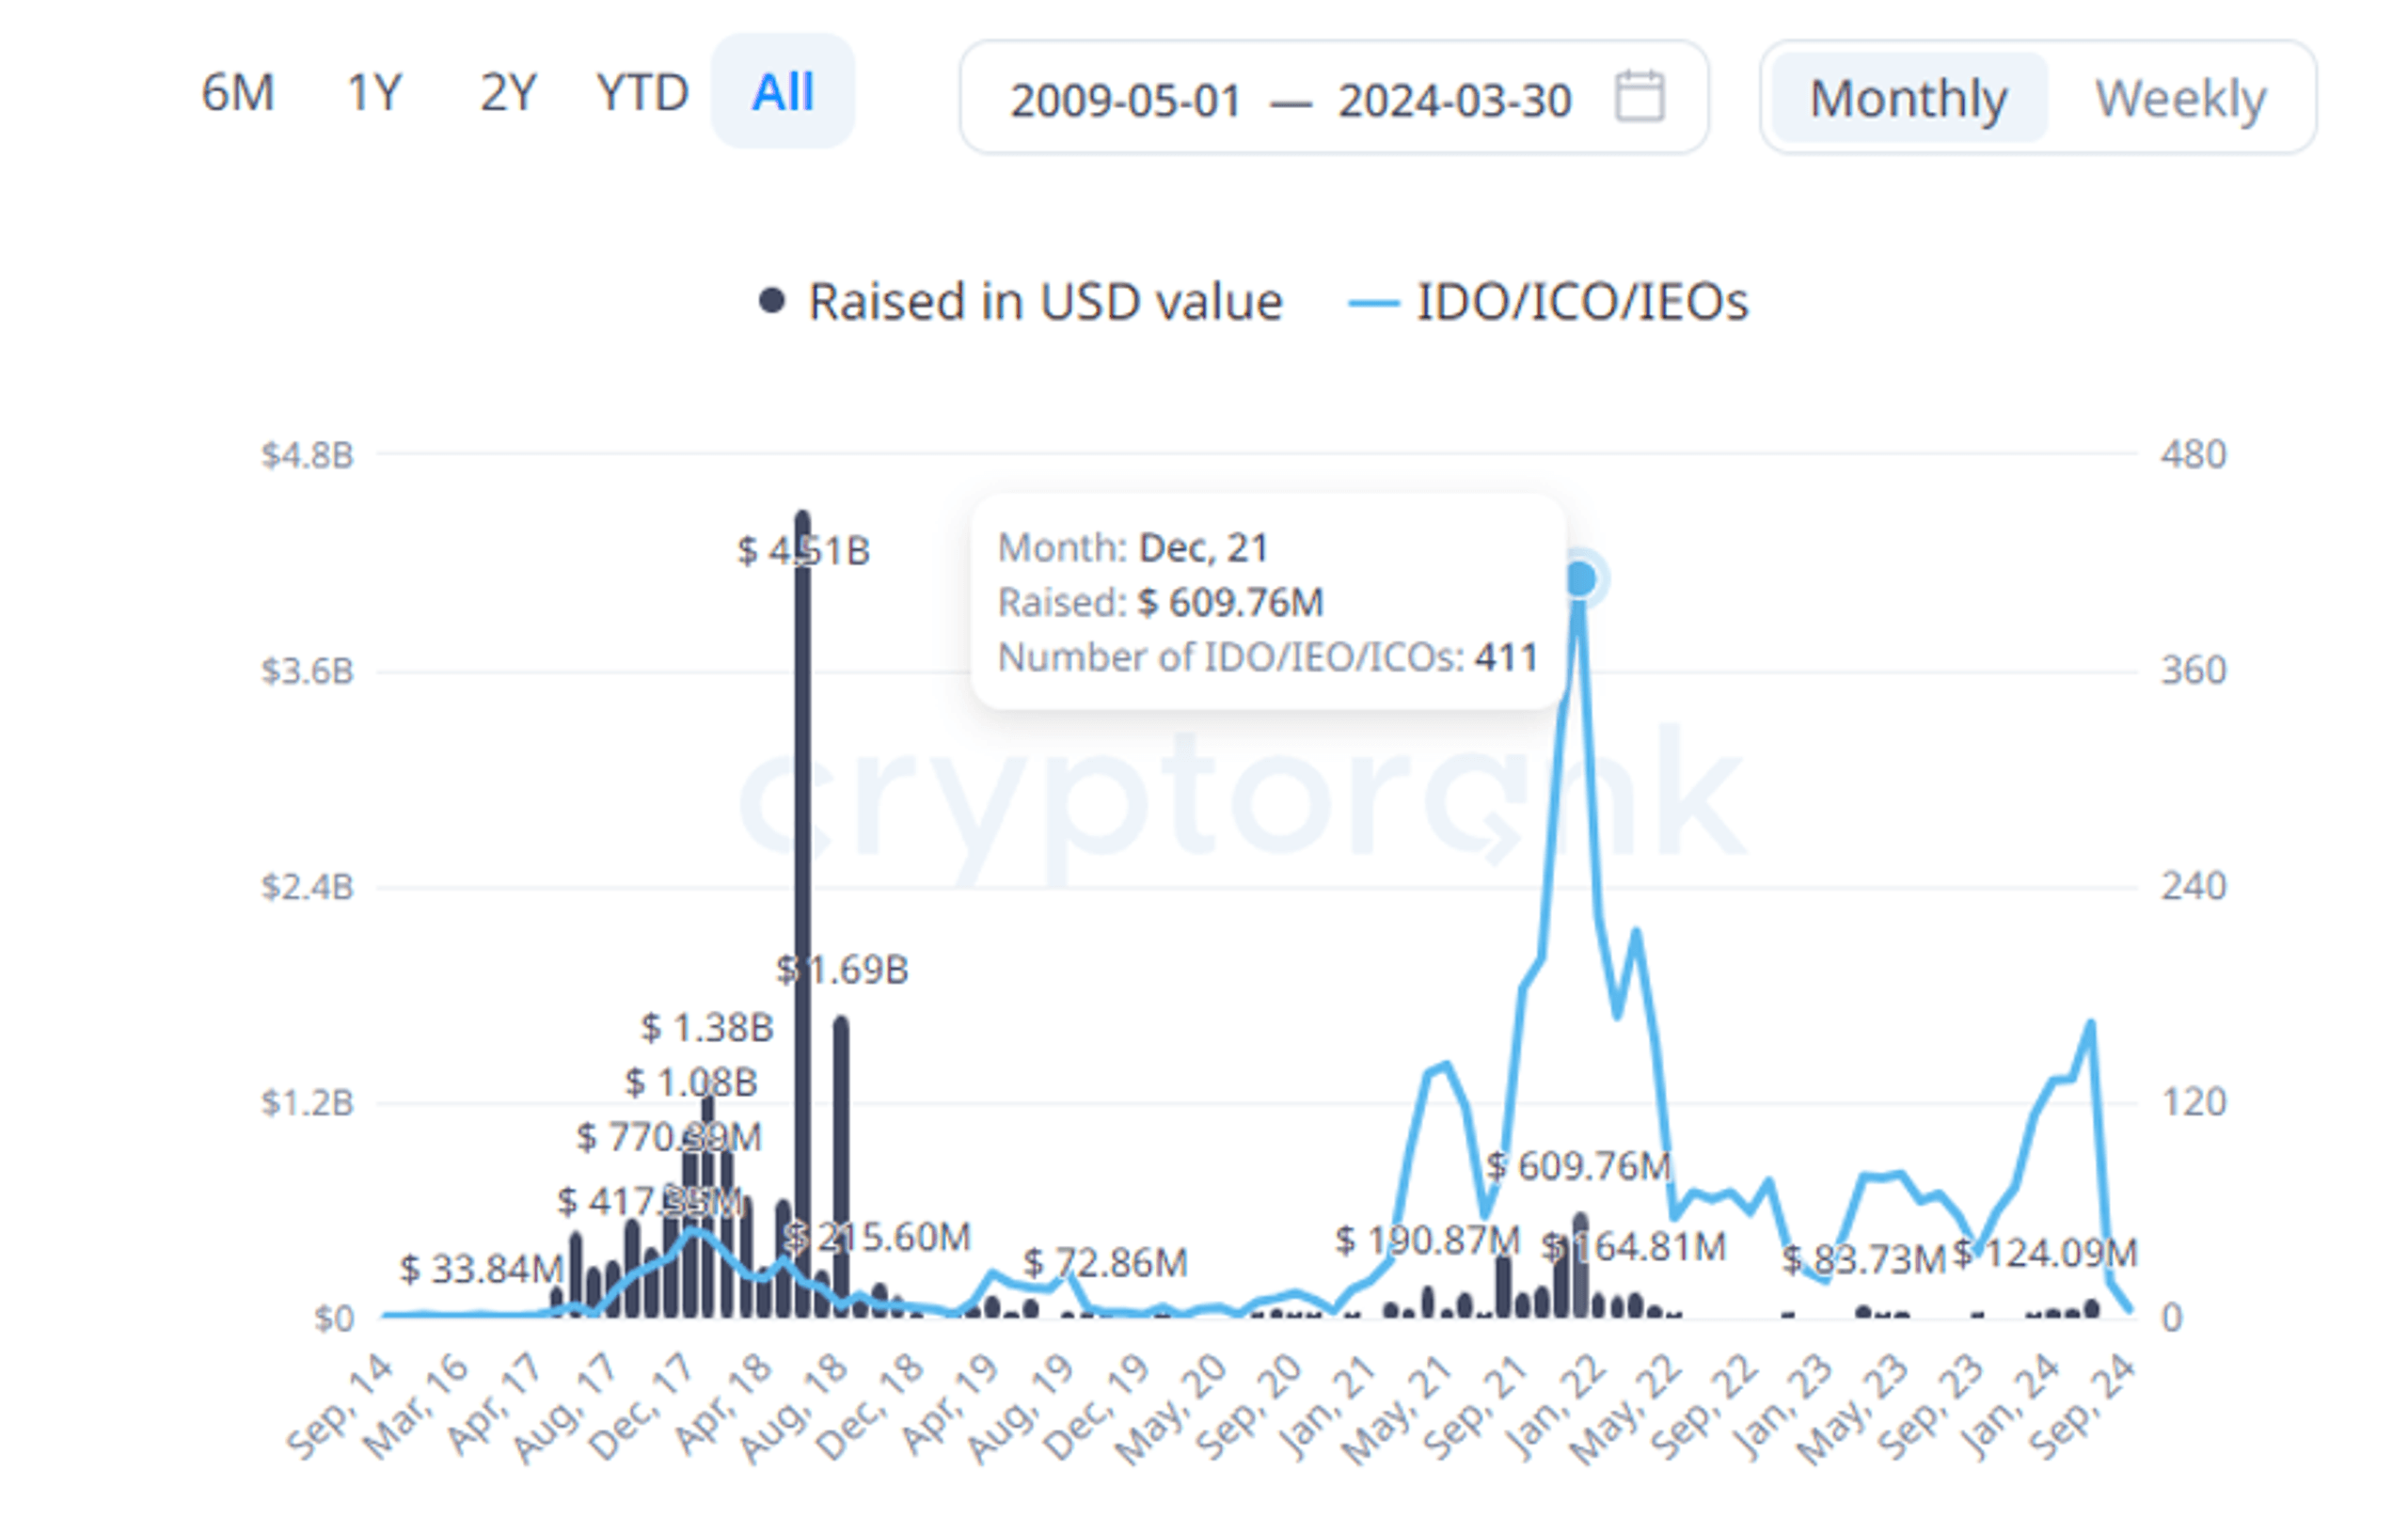Select the 1Y time range

374,93
